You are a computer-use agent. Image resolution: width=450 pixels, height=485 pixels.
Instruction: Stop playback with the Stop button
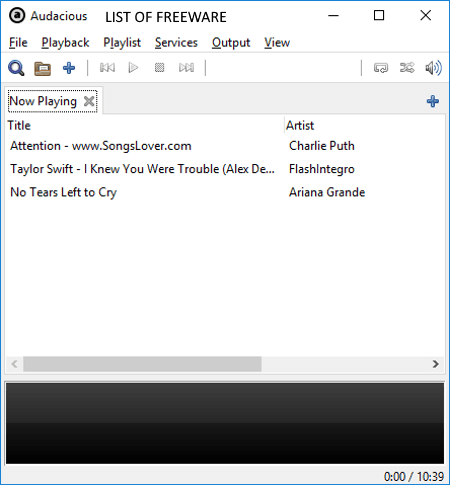pyautogui.click(x=159, y=68)
